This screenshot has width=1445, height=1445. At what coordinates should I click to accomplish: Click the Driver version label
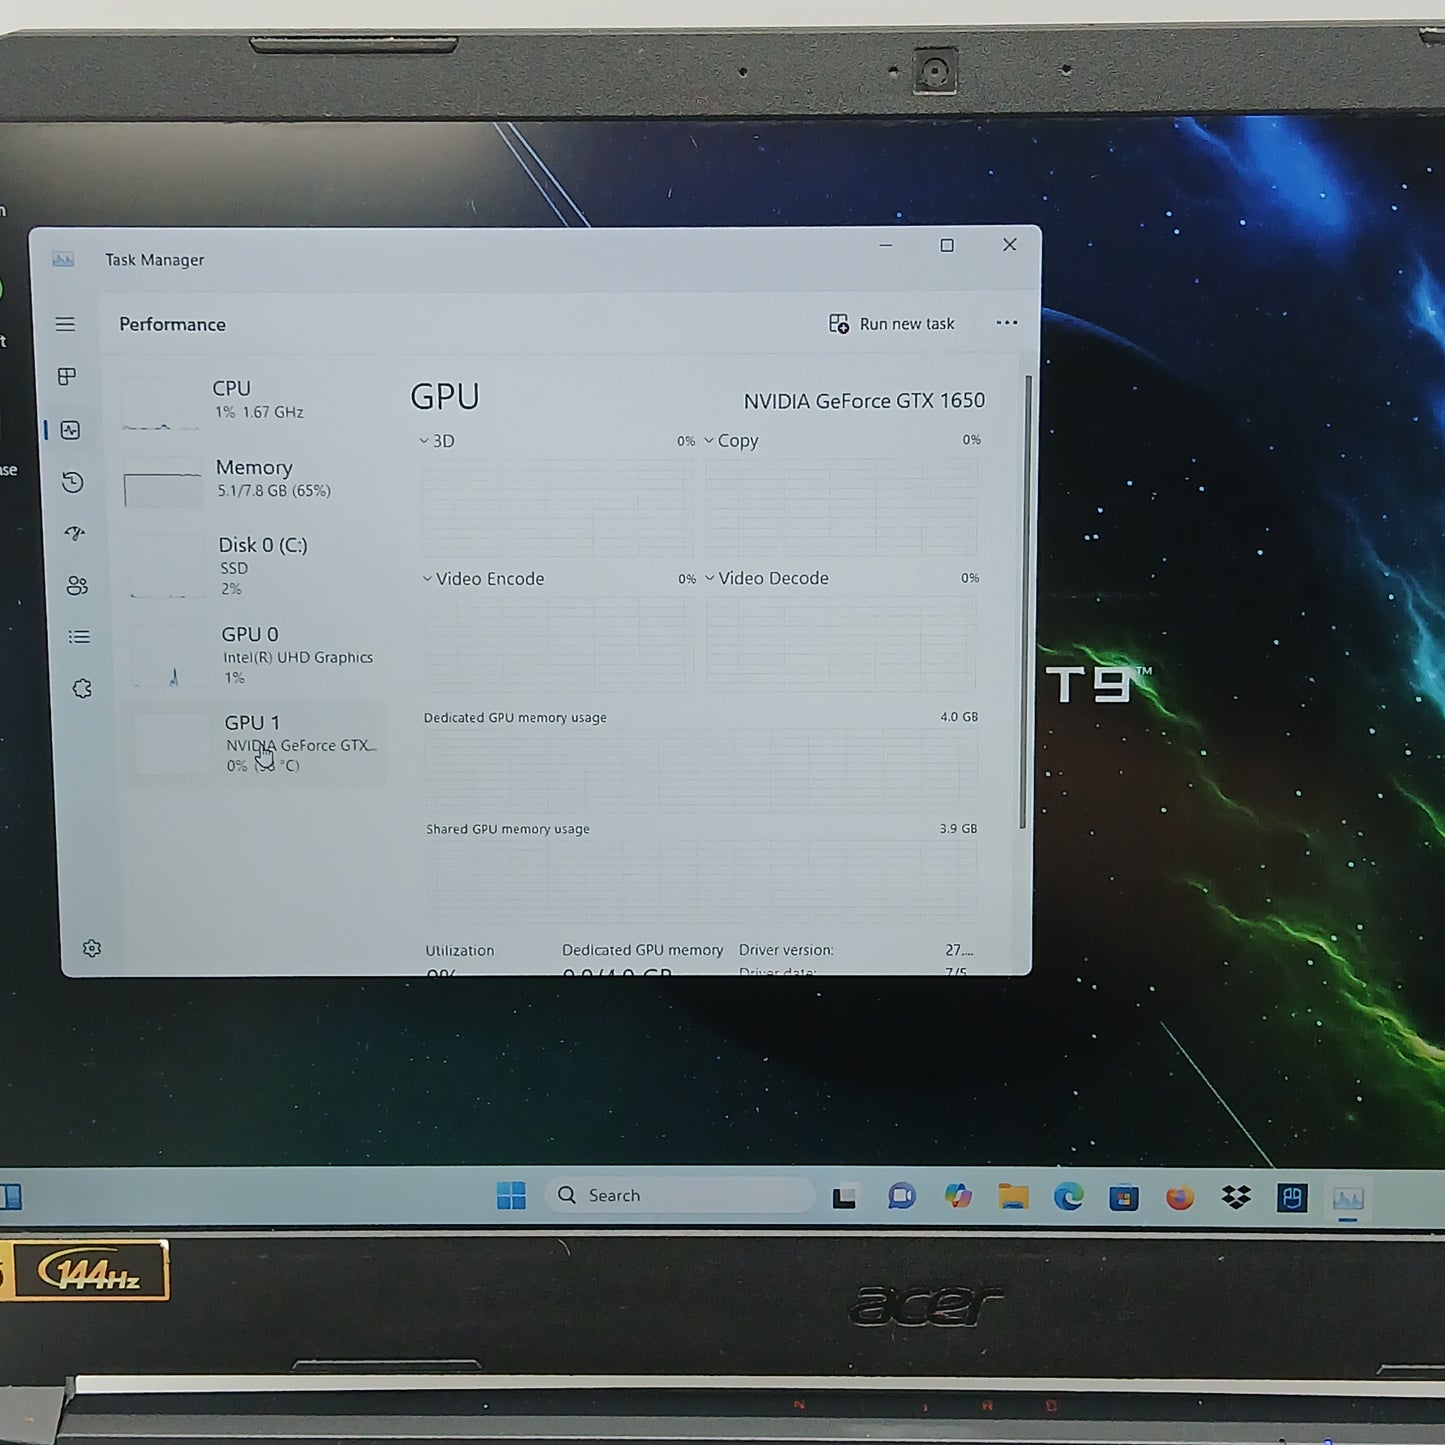point(786,950)
